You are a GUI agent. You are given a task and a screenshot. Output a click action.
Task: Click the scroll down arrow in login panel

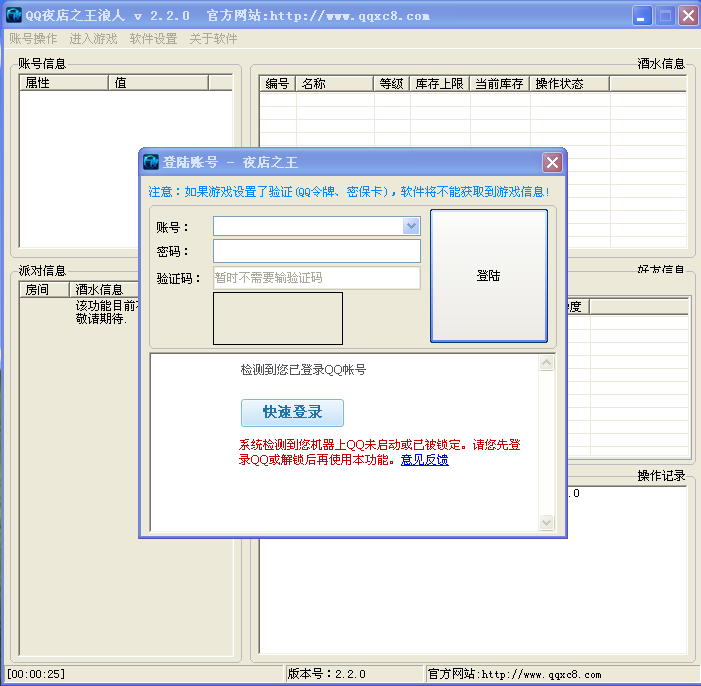pyautogui.click(x=546, y=522)
